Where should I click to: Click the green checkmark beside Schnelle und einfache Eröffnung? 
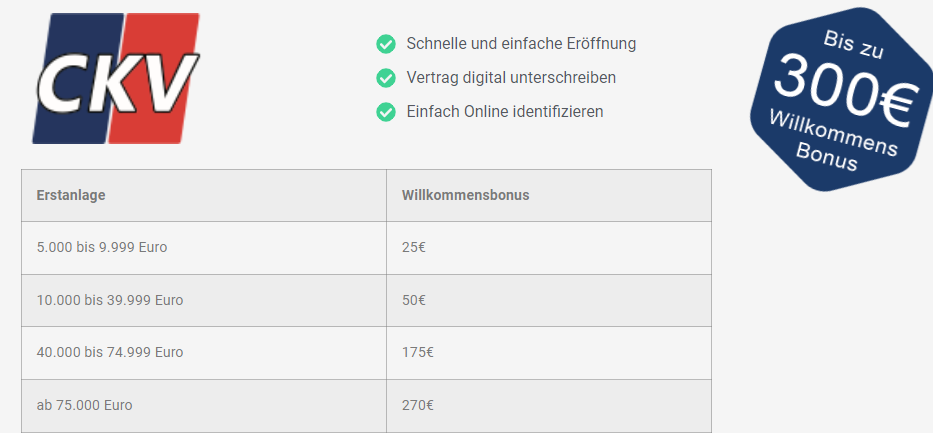coord(386,44)
